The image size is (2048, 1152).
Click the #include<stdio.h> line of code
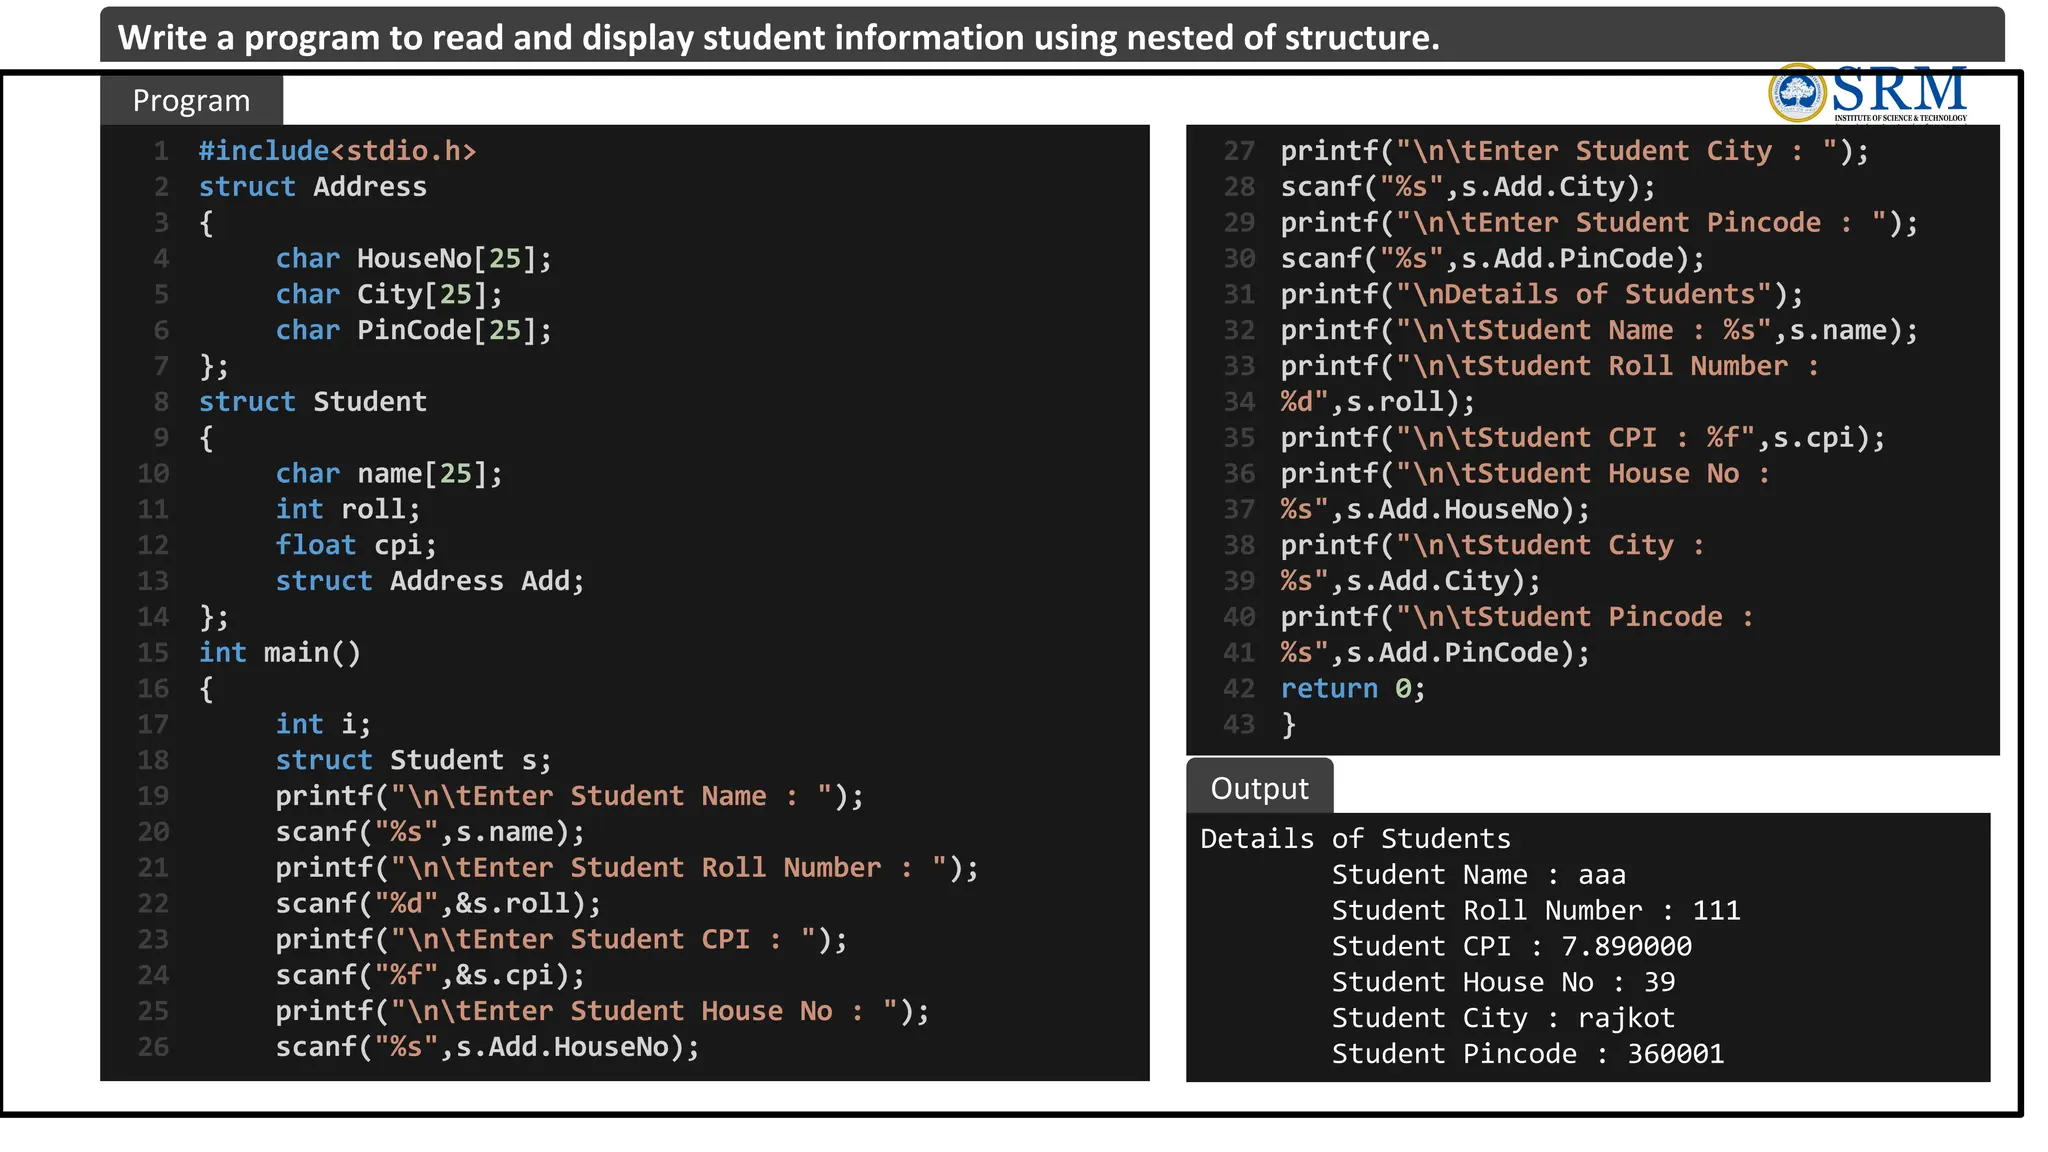click(x=337, y=151)
